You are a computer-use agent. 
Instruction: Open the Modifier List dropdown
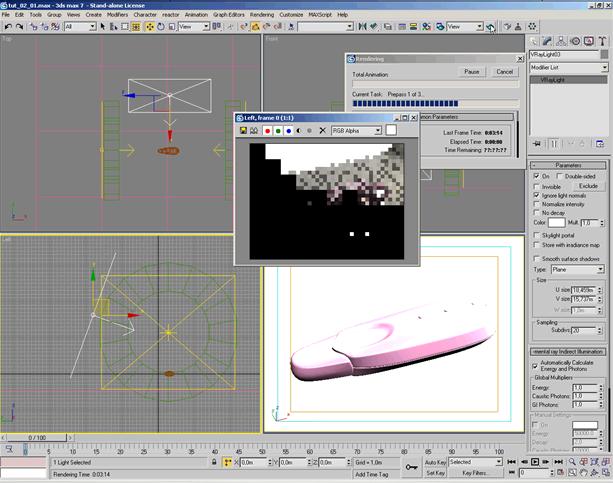tap(569, 68)
